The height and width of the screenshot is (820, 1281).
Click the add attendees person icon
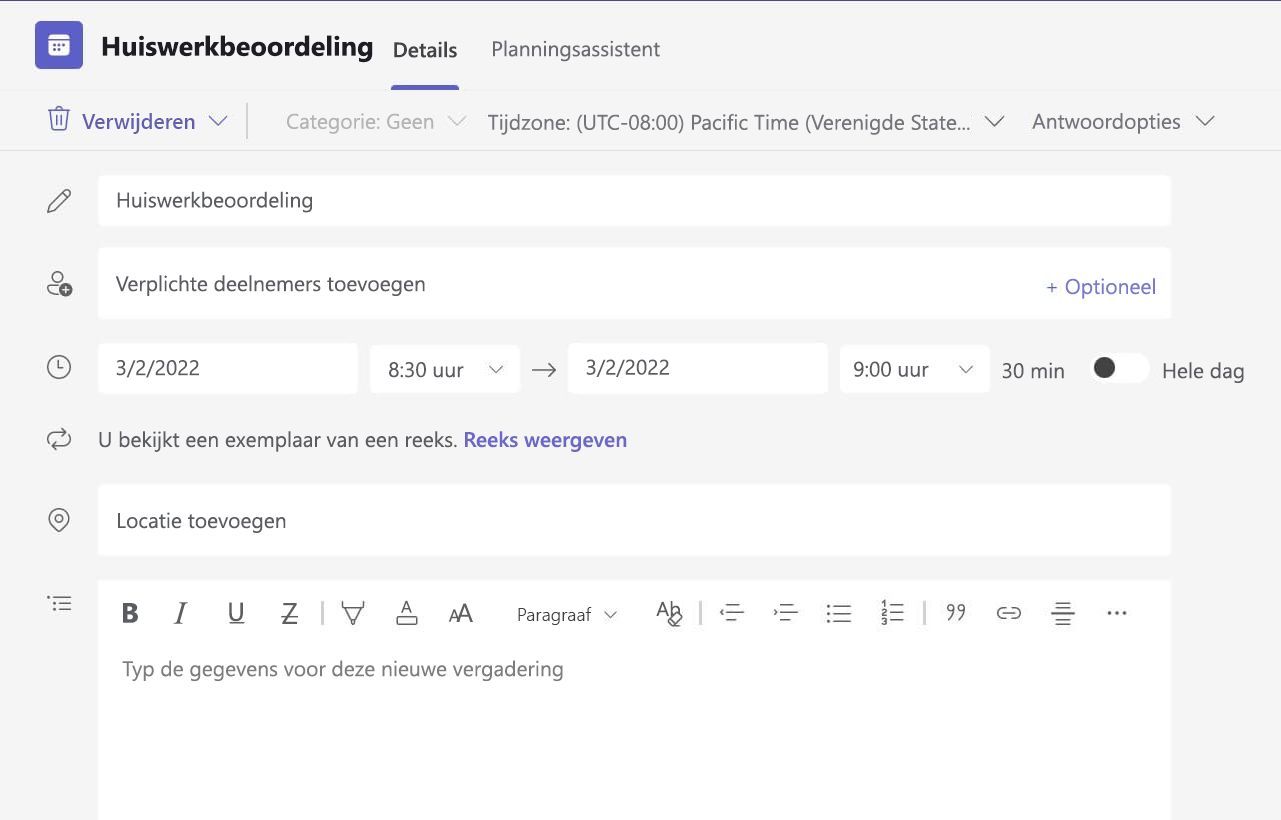pyautogui.click(x=59, y=284)
